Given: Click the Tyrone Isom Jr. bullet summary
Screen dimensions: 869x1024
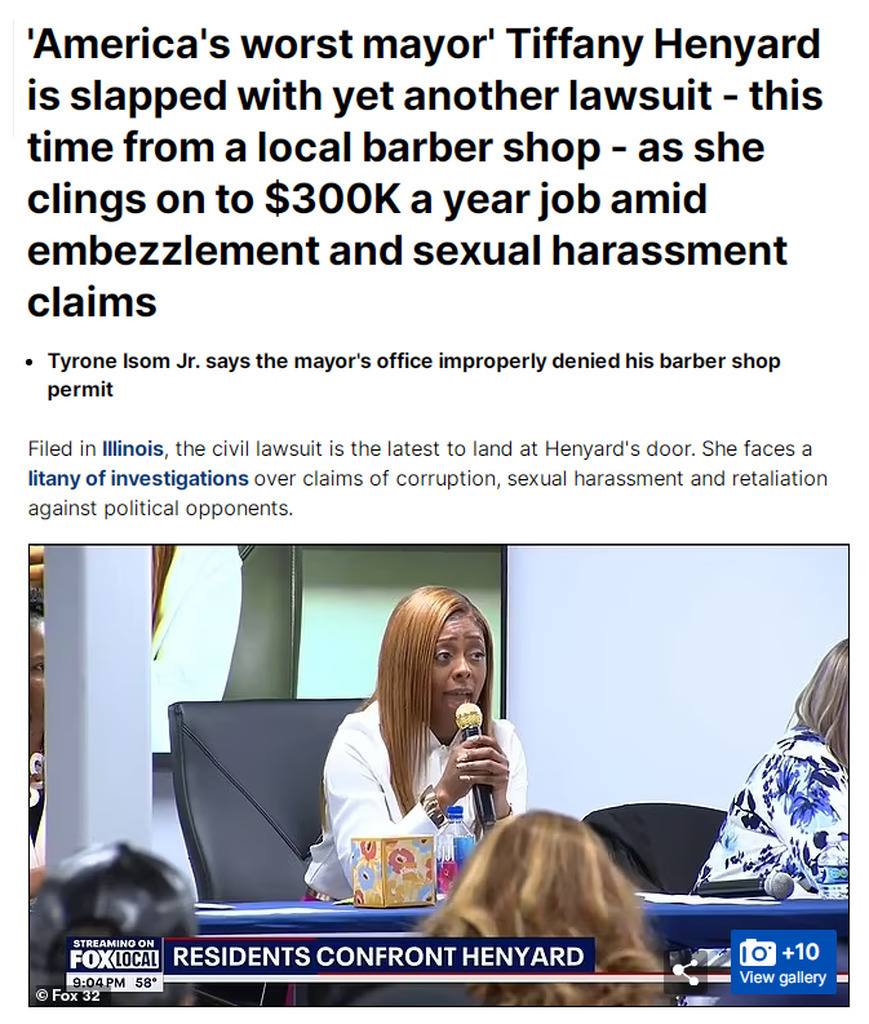Looking at the screenshot, I should 414,375.
